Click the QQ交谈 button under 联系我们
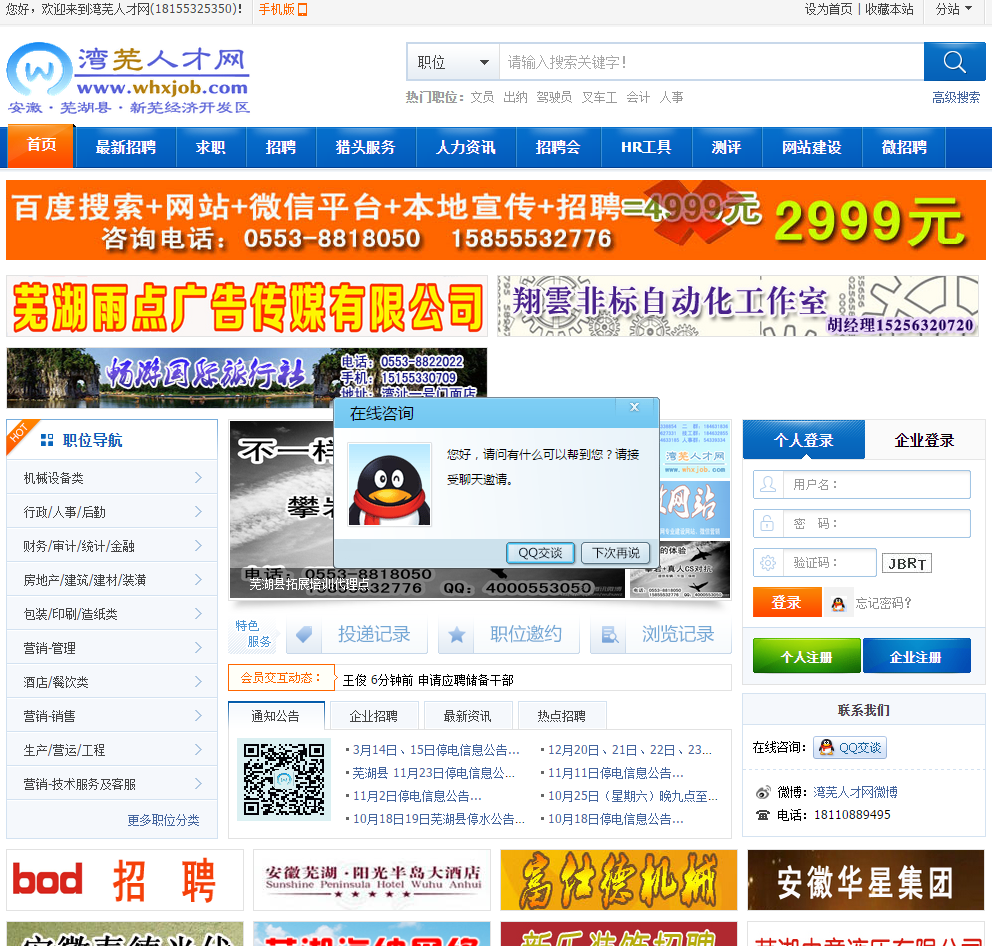Viewport: 992px width, 946px height. pyautogui.click(x=850, y=747)
